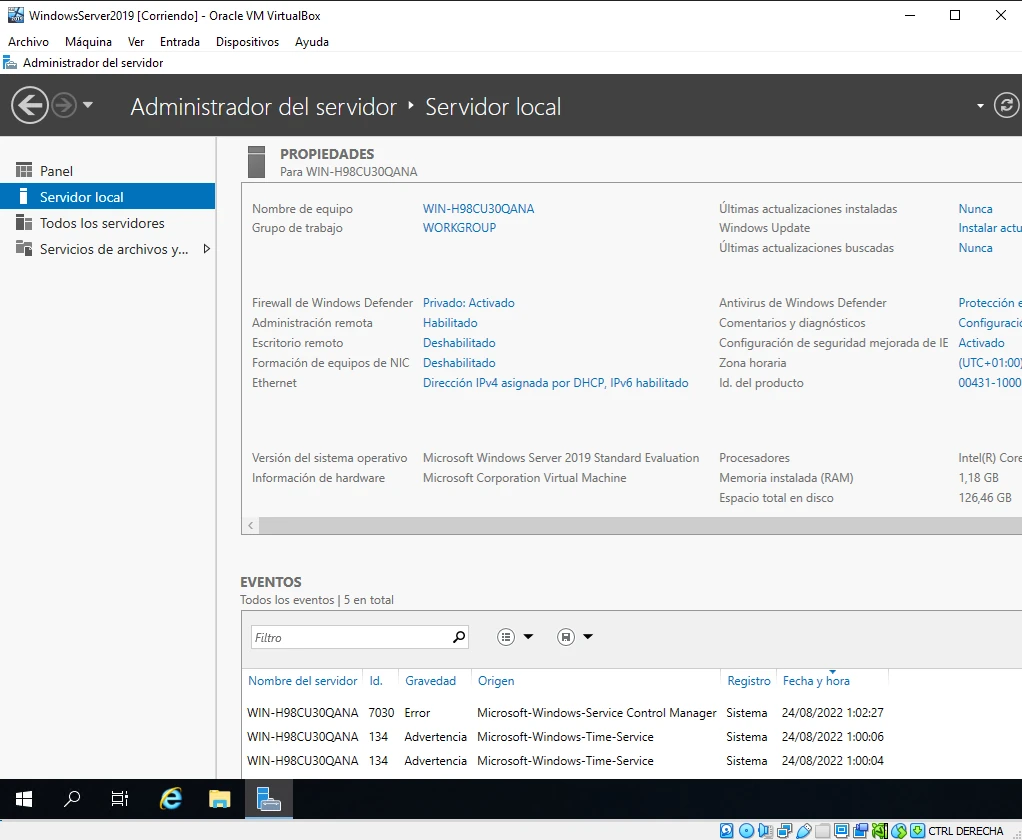Click the host key down-arrow keyboard icon
Viewport: 1022px width, 840px height.
click(x=917, y=830)
